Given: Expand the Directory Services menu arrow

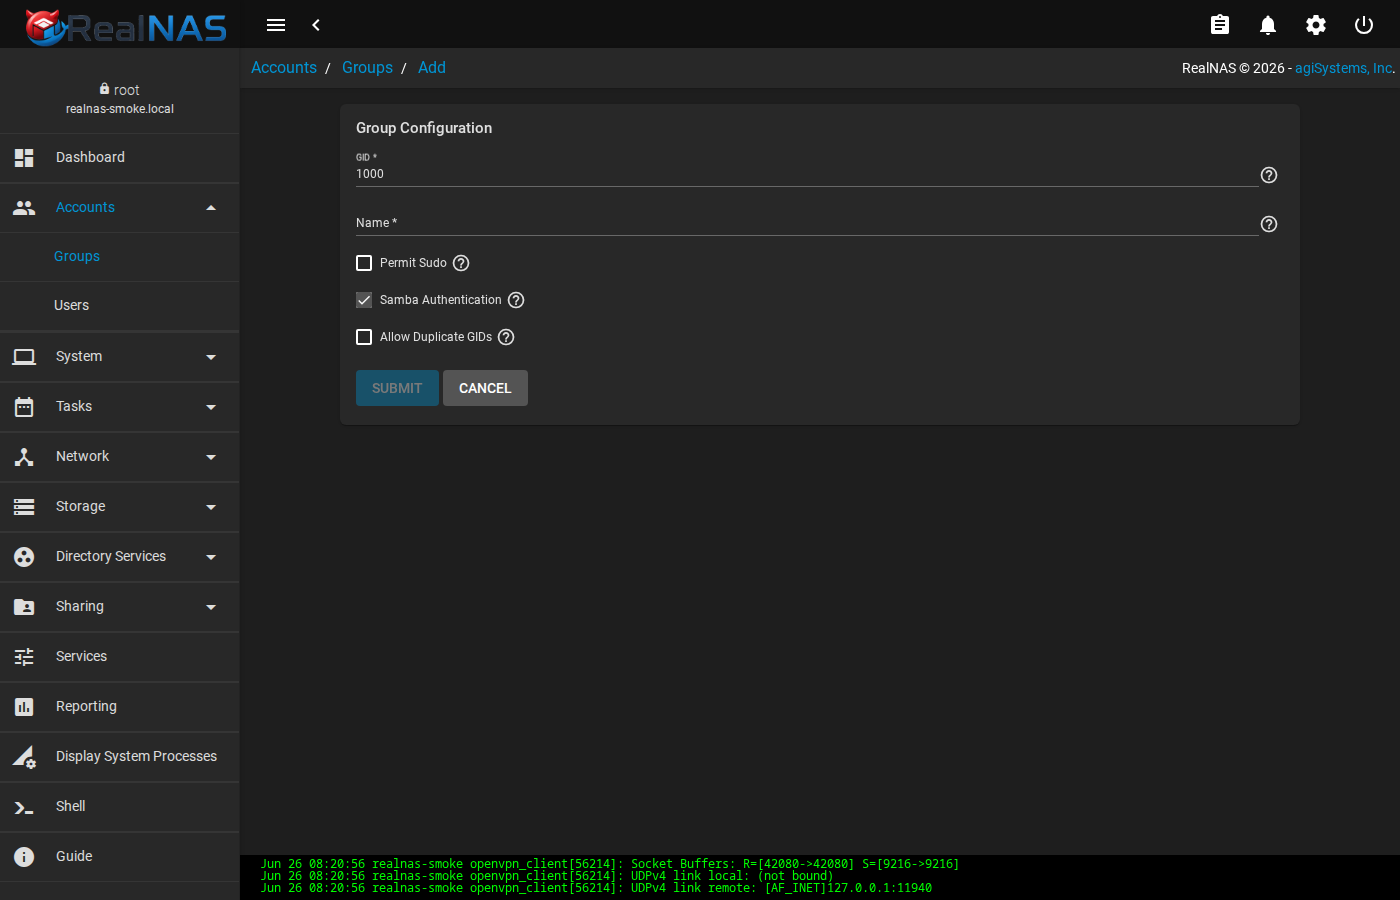Looking at the screenshot, I should click(x=211, y=557).
